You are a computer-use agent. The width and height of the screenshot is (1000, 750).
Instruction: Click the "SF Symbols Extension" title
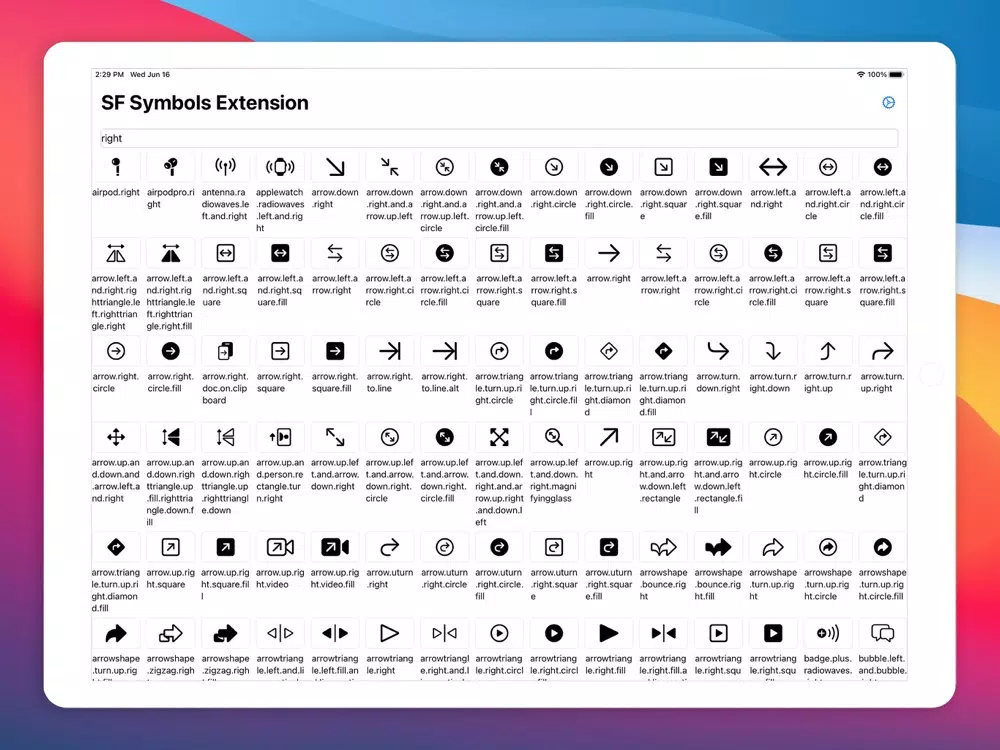pyautogui.click(x=205, y=103)
